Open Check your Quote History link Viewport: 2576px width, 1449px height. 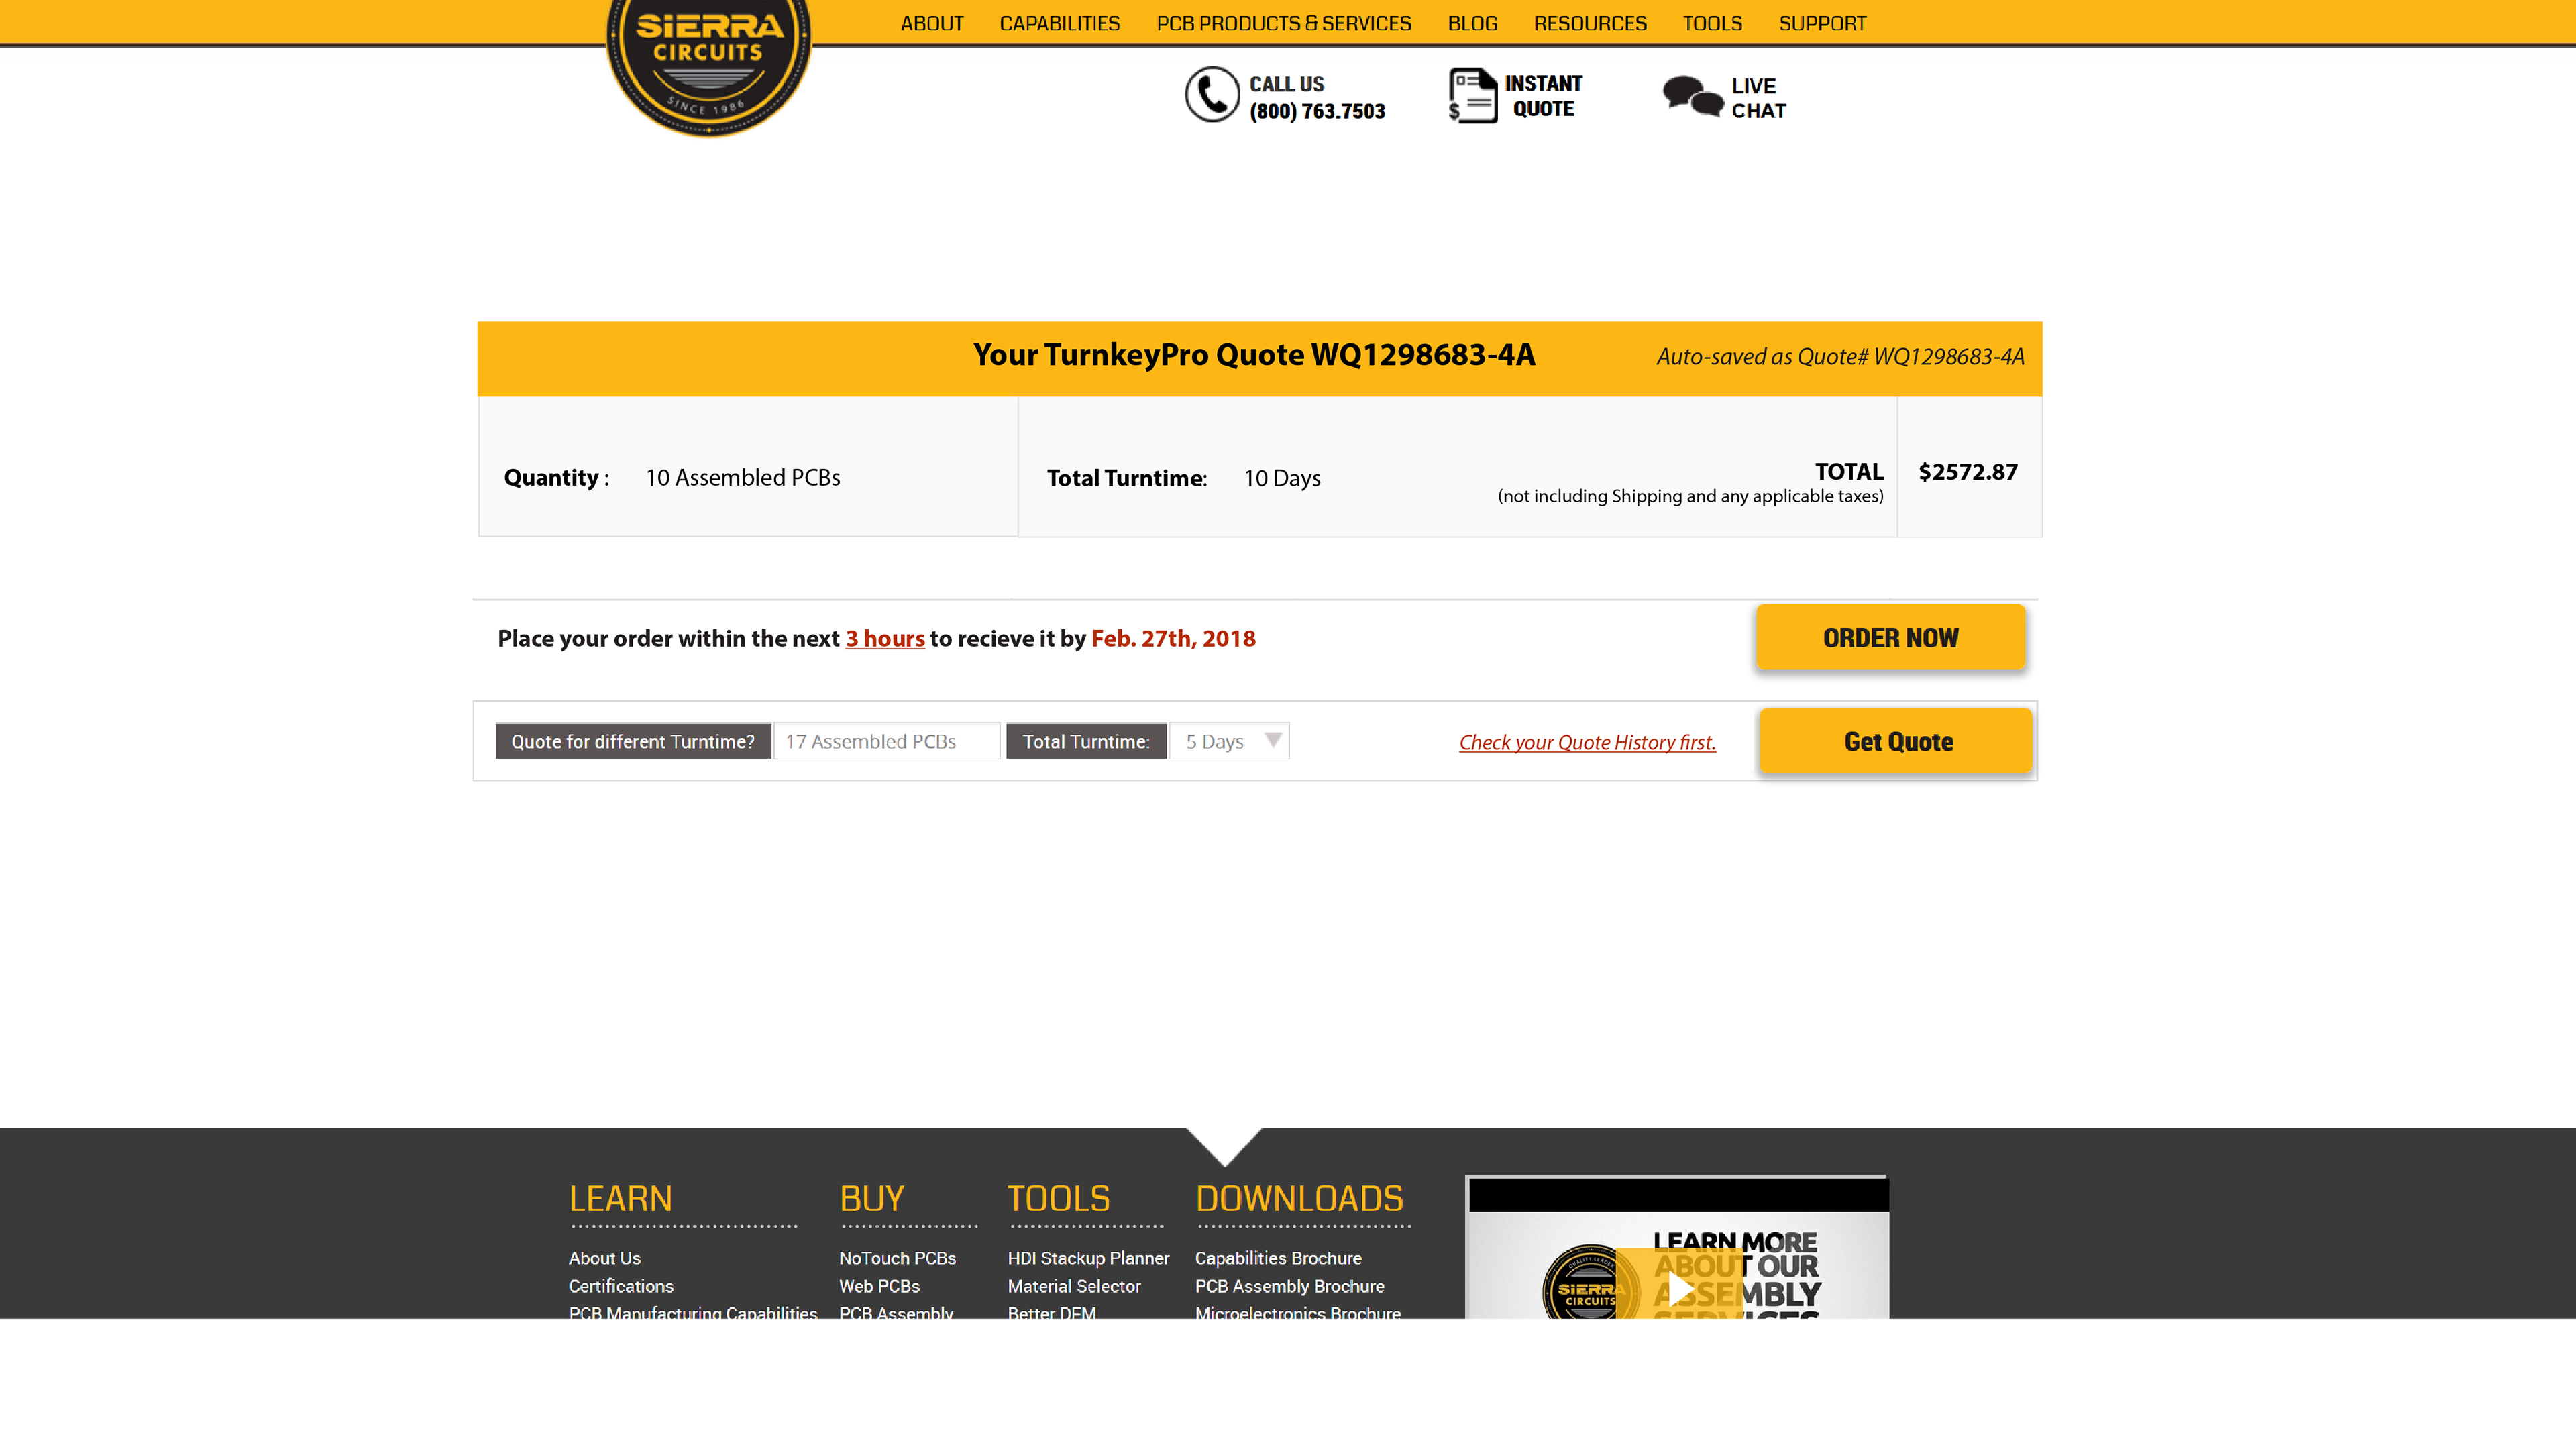click(x=1587, y=742)
